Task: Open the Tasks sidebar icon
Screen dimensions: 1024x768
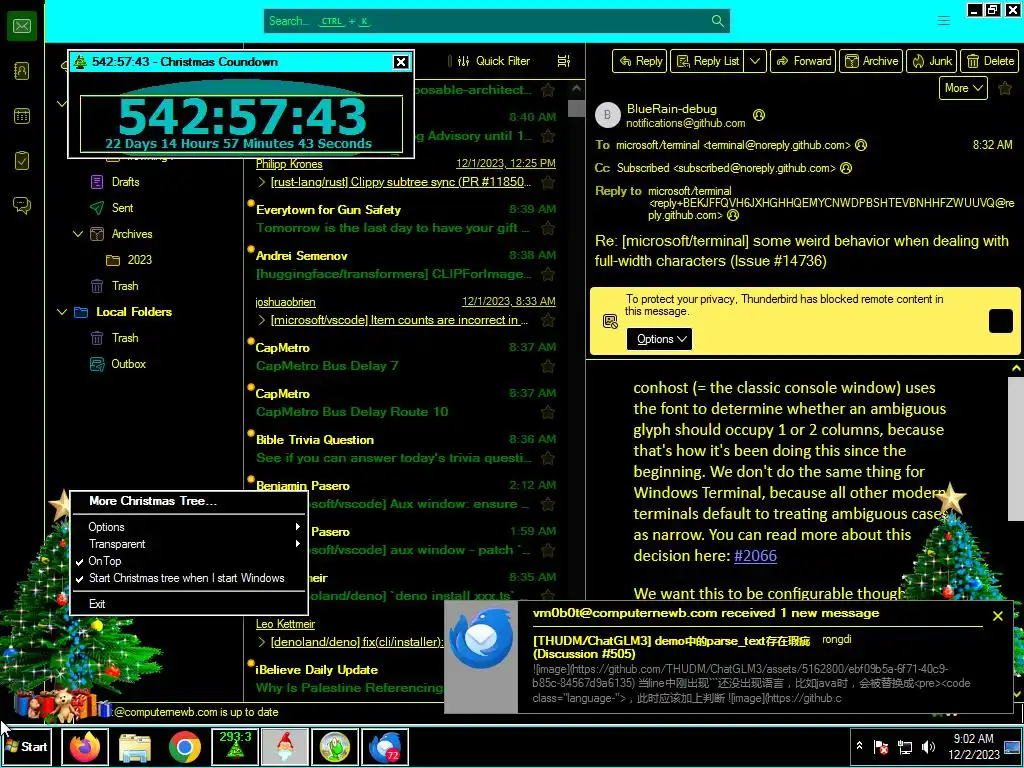Action: (22, 161)
